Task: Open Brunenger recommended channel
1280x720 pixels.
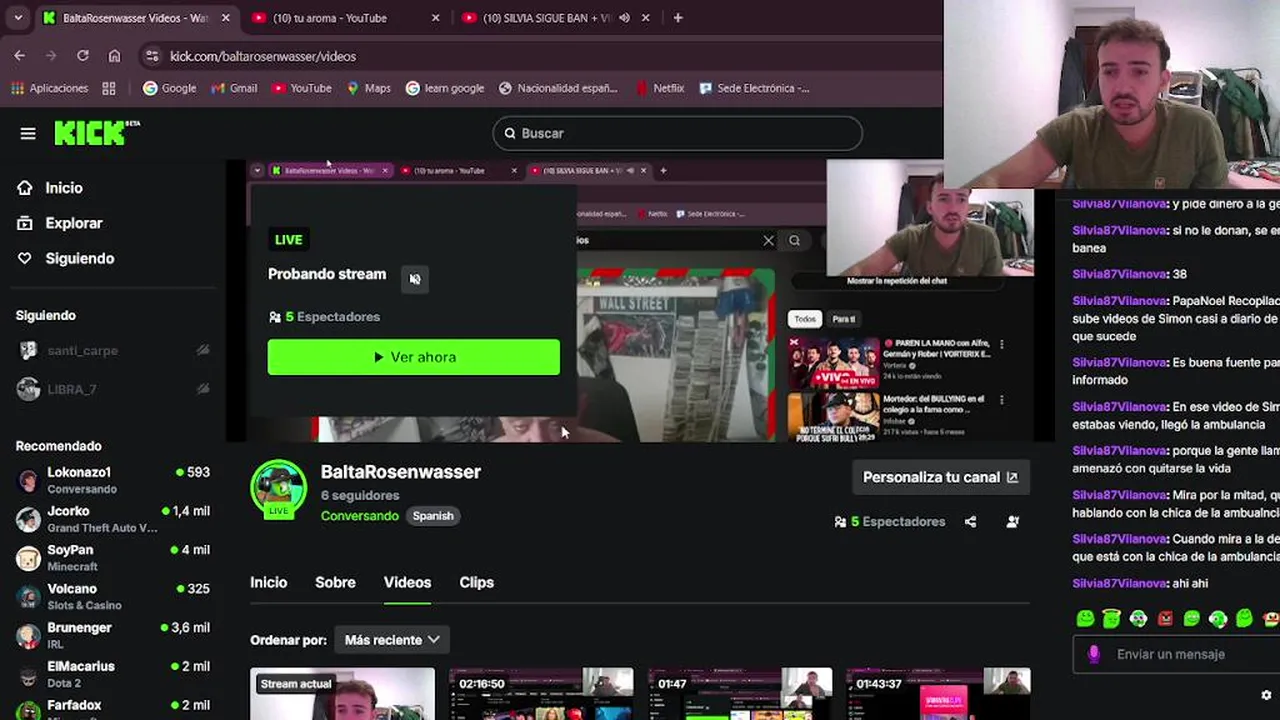Action: pos(113,636)
